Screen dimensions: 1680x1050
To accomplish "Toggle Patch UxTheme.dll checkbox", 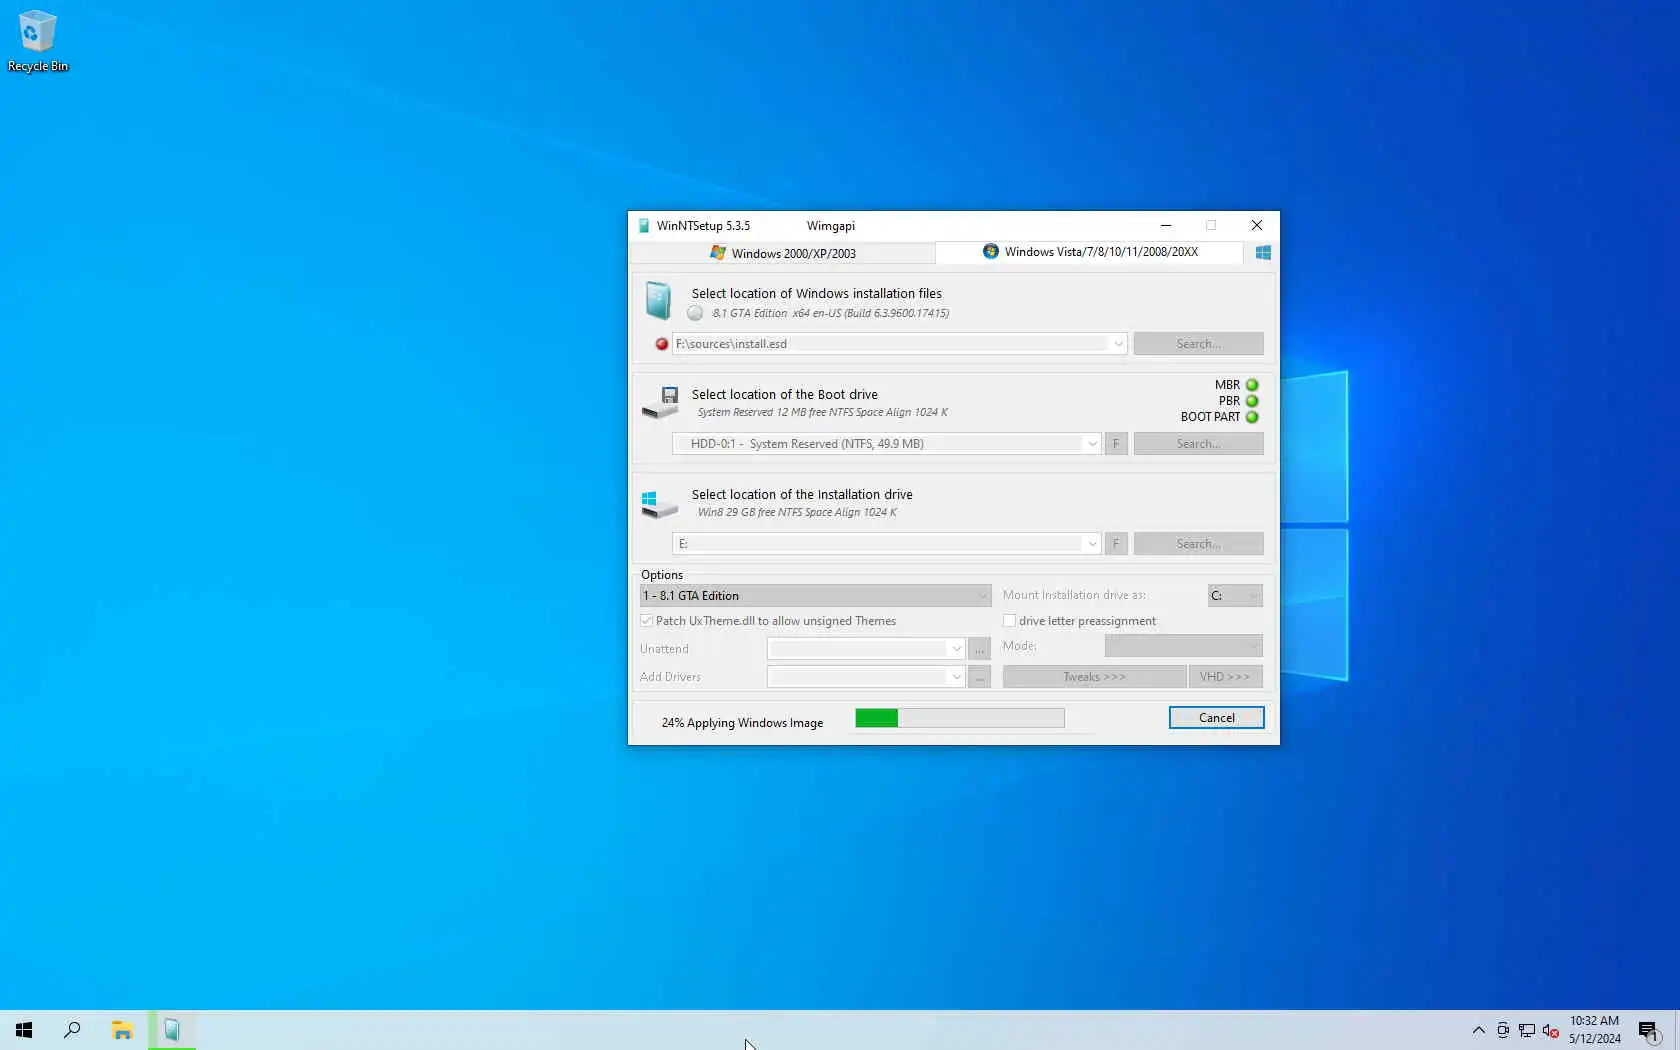I will pos(647,621).
